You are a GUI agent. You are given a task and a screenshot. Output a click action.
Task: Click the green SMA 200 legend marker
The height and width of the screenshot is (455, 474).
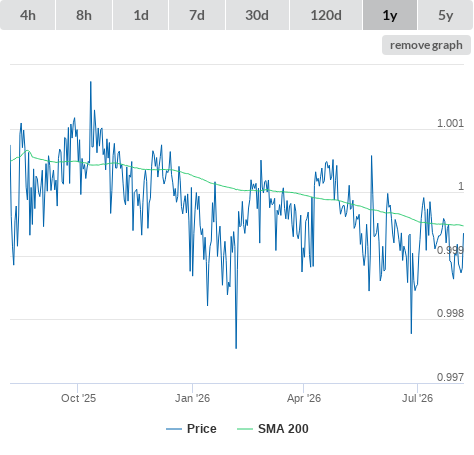(x=245, y=429)
